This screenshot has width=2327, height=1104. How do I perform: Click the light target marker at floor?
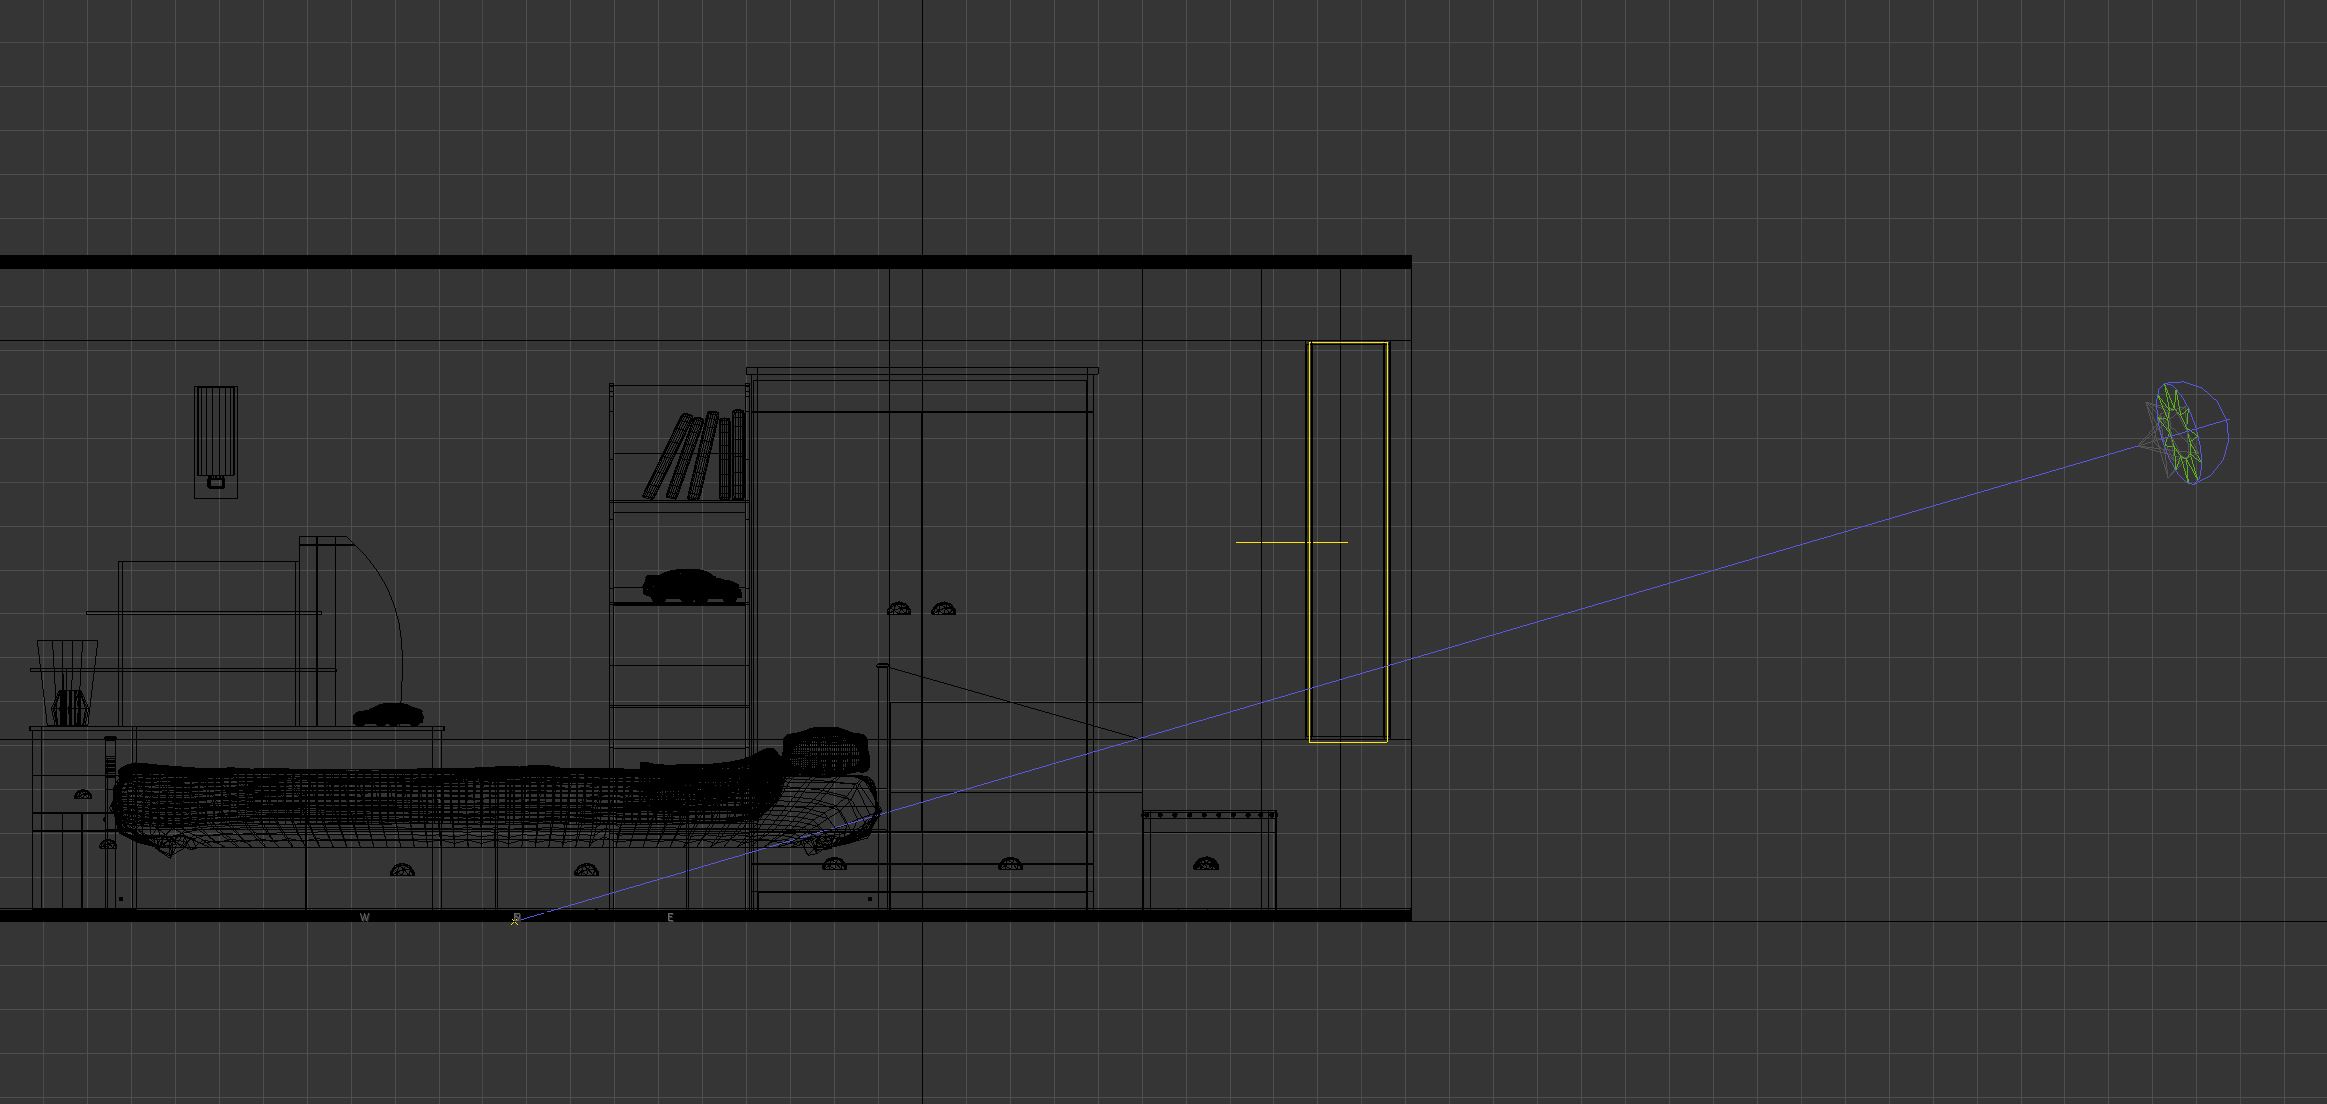point(515,920)
